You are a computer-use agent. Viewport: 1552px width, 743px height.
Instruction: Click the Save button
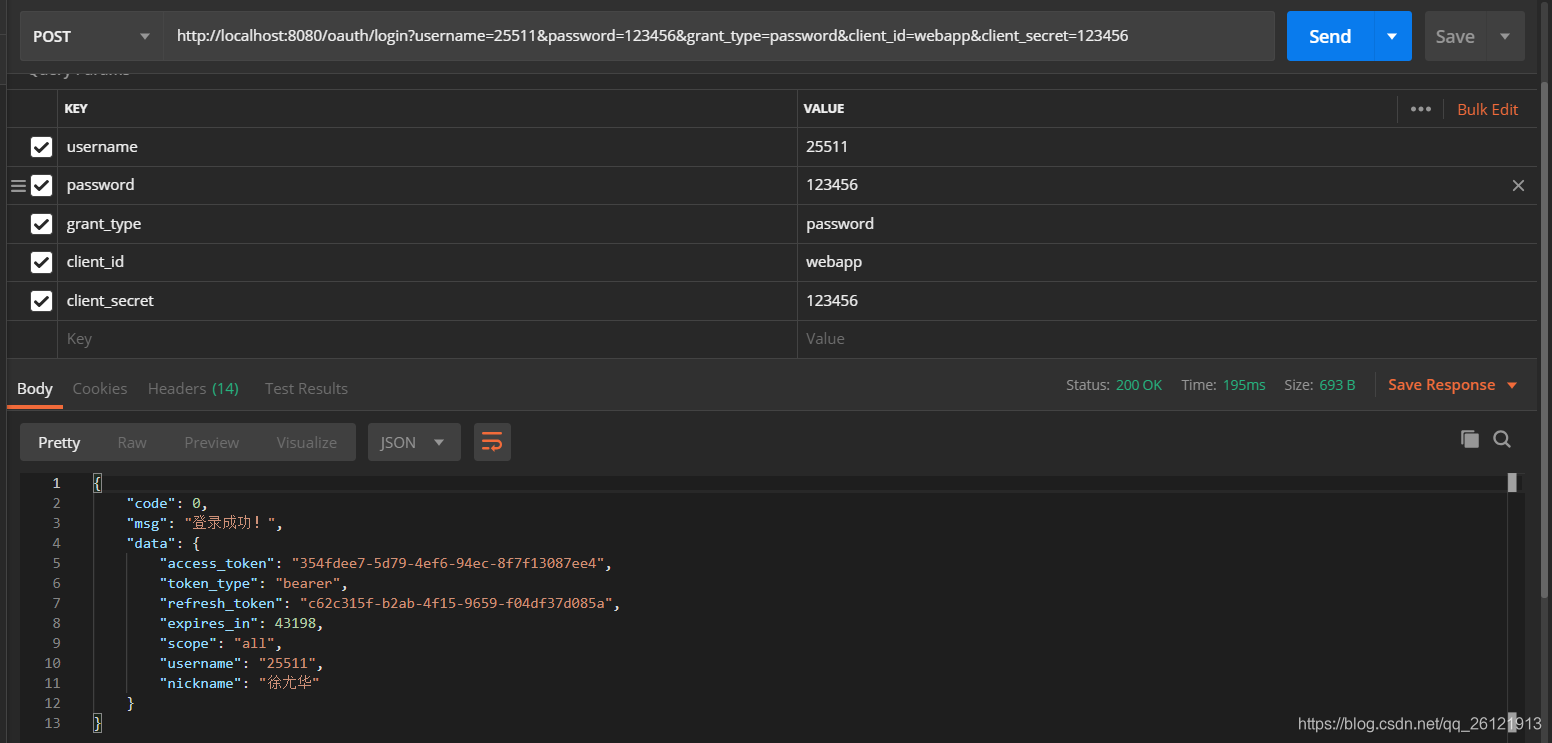coord(1455,36)
